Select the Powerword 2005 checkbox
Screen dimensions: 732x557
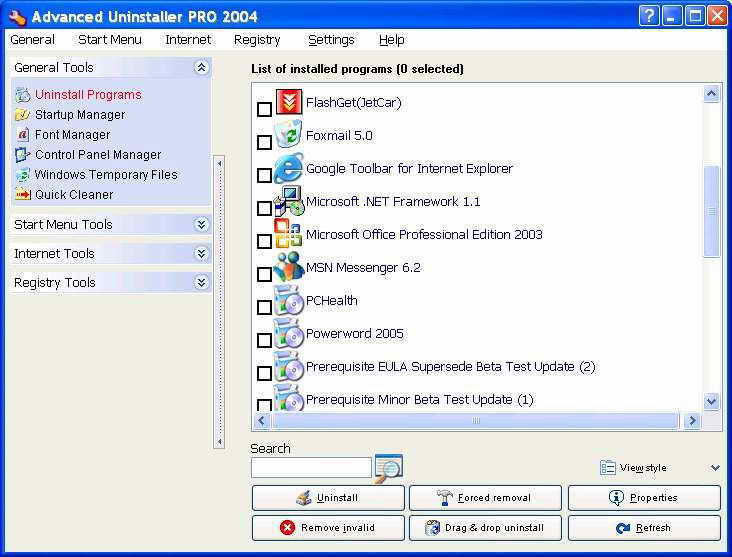[x=264, y=340]
